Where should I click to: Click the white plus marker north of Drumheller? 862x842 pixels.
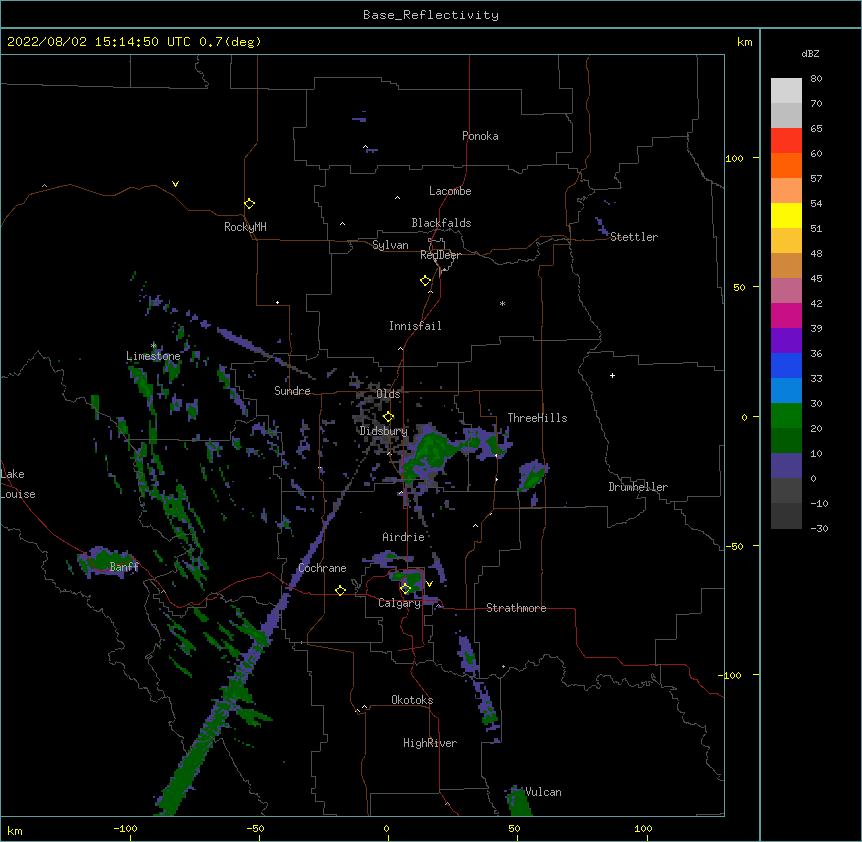click(612, 375)
